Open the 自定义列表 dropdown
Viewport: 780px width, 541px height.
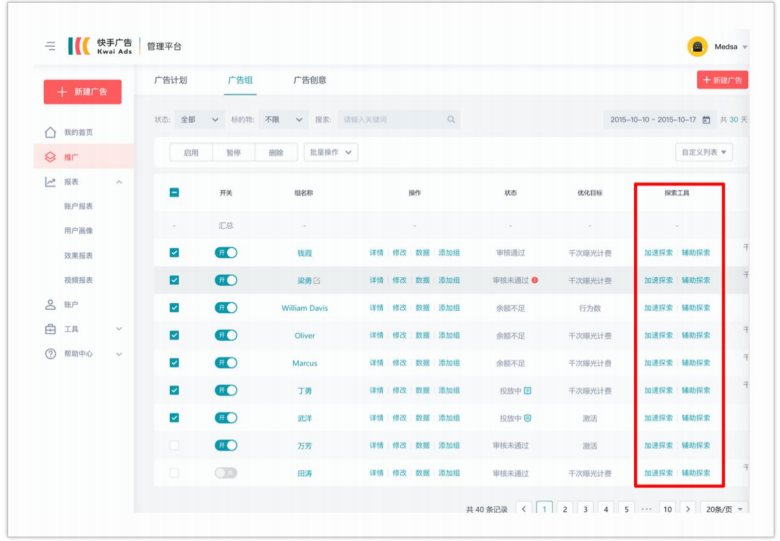click(705, 153)
